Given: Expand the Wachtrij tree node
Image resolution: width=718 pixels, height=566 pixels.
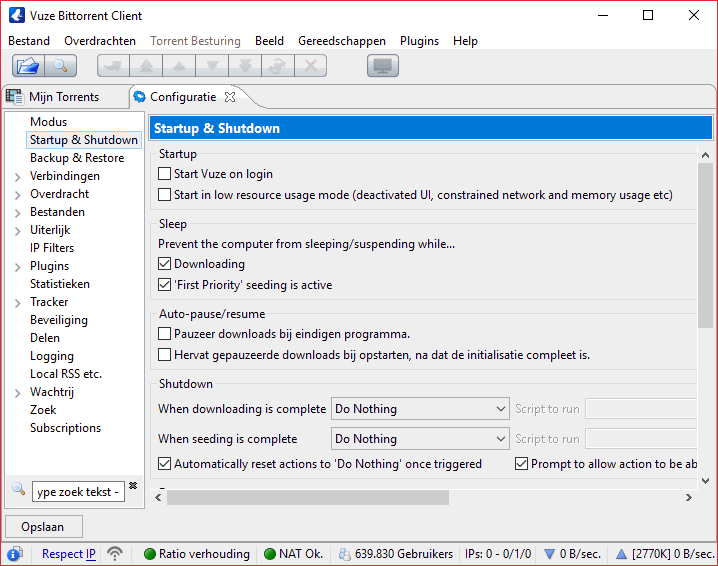Looking at the screenshot, I should tap(17, 393).
